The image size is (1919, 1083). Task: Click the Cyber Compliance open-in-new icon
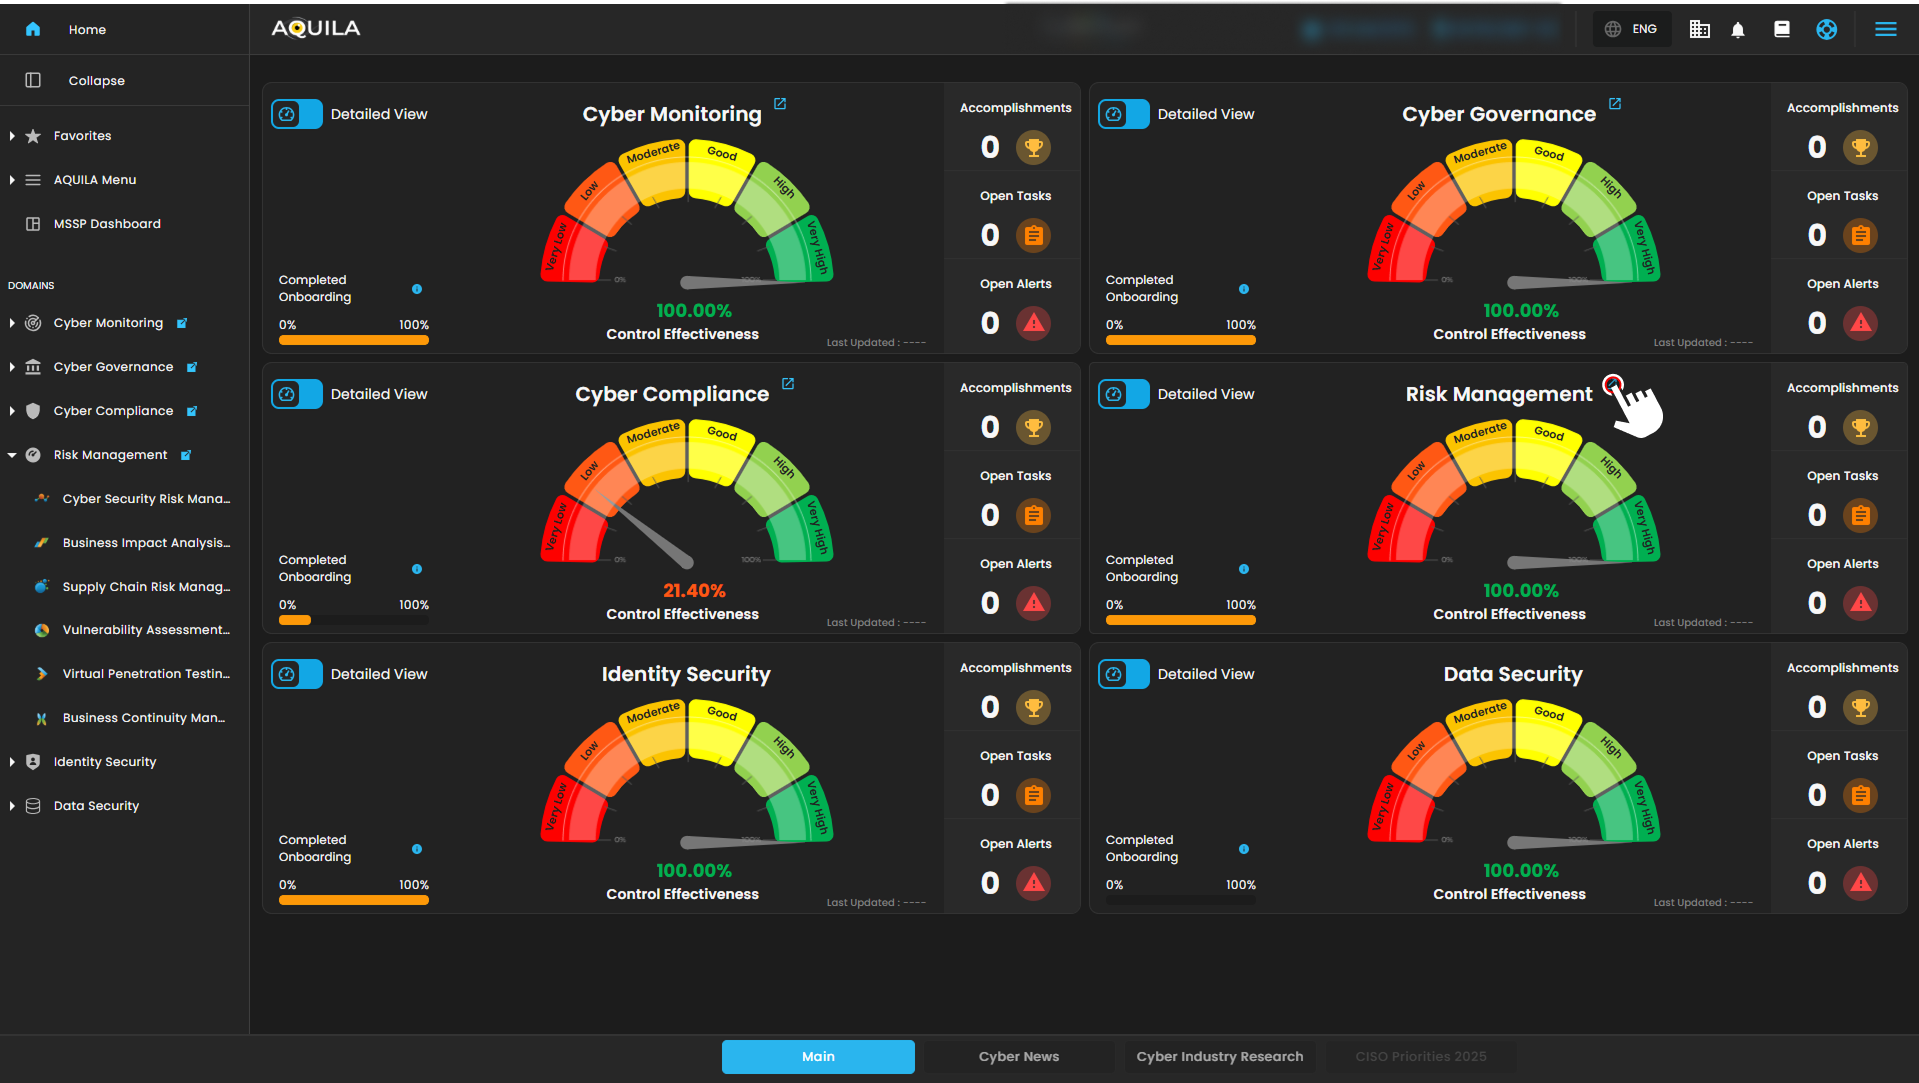tap(788, 384)
